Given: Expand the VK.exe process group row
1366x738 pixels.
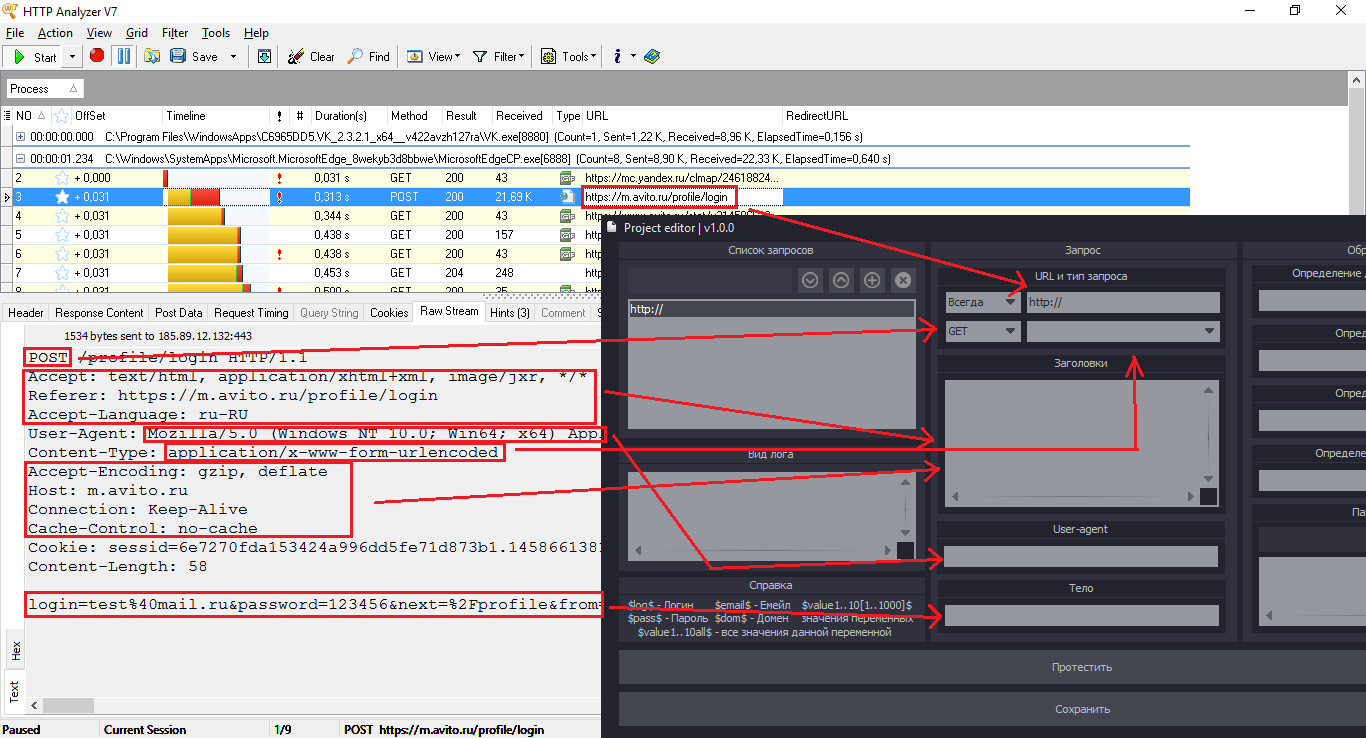Looking at the screenshot, I should click(x=21, y=136).
